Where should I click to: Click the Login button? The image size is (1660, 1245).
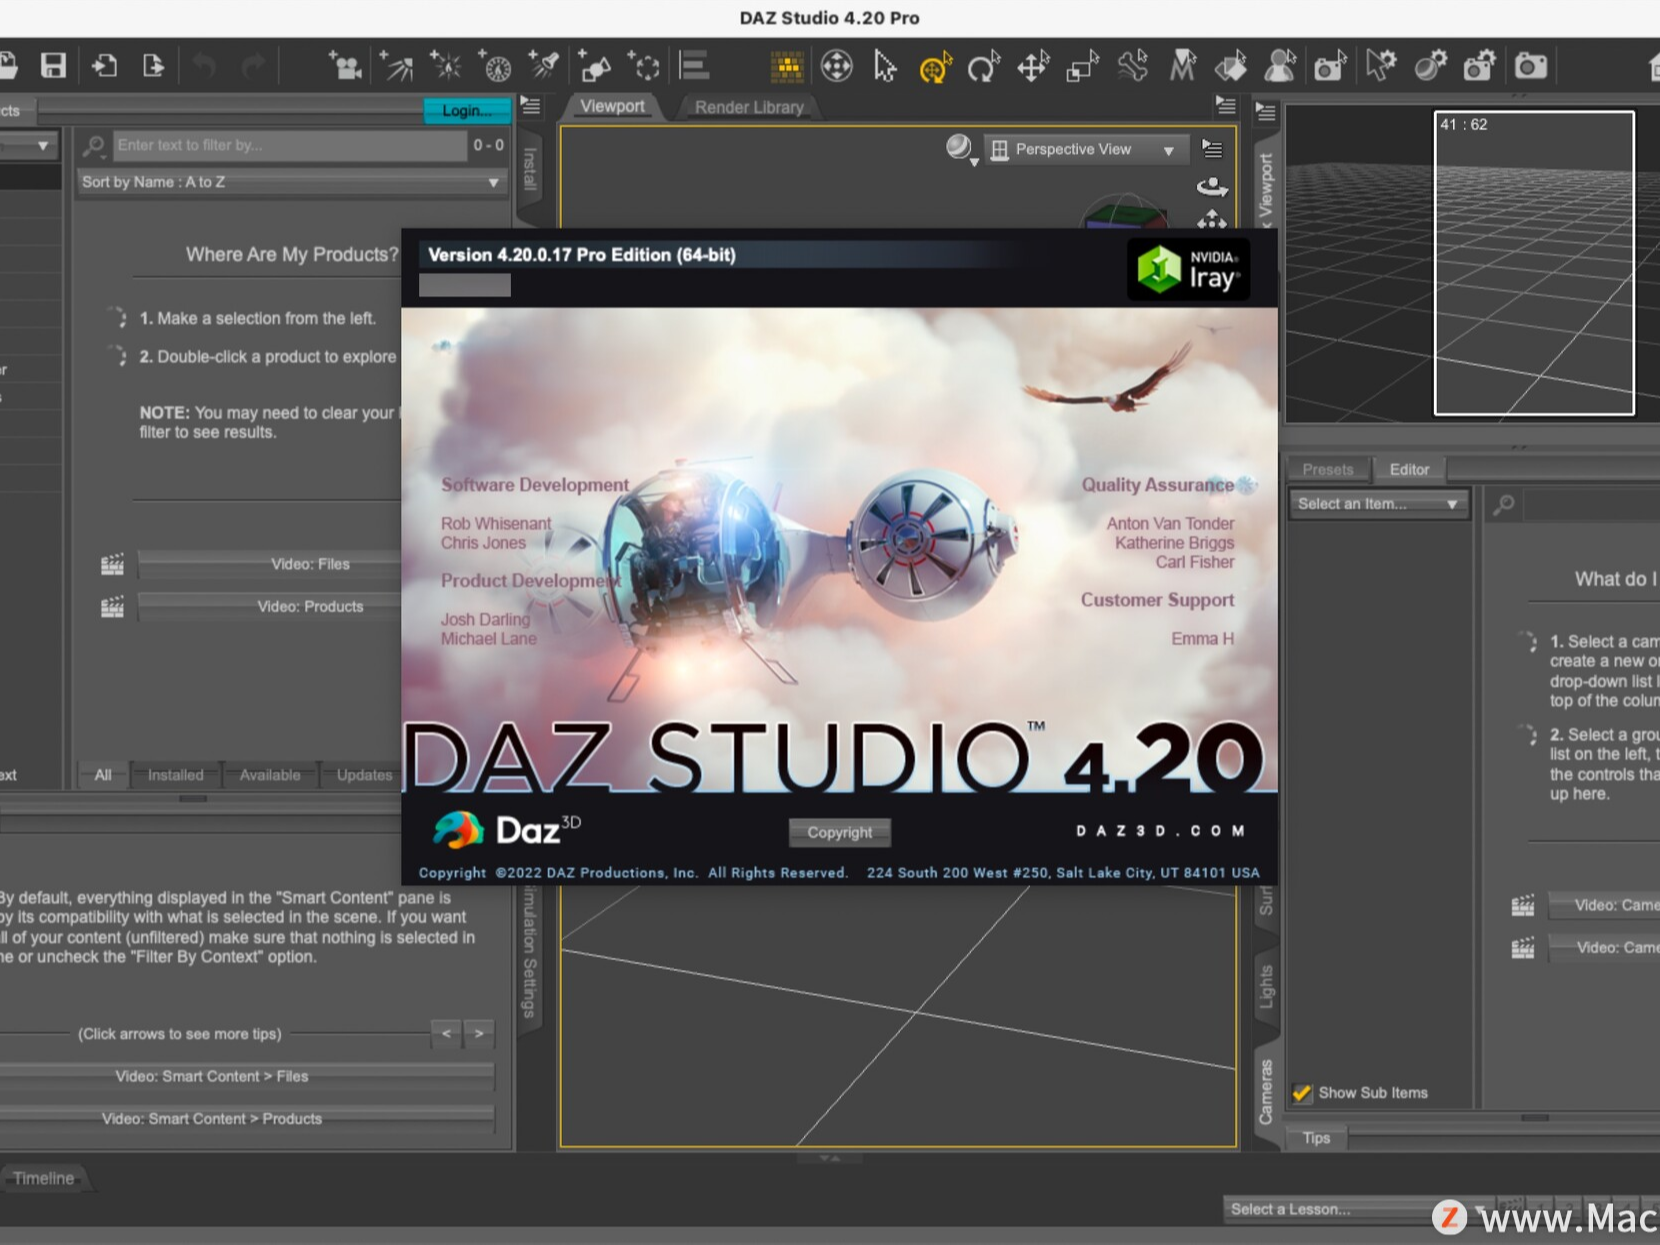tap(466, 110)
